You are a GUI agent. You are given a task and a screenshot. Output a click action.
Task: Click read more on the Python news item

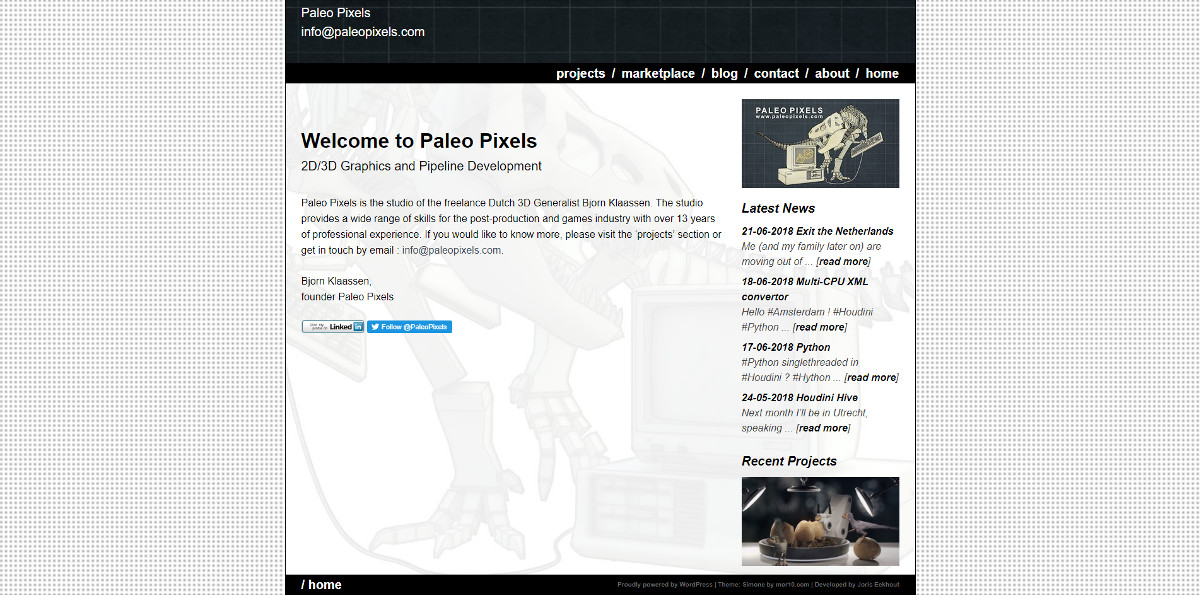click(x=870, y=377)
